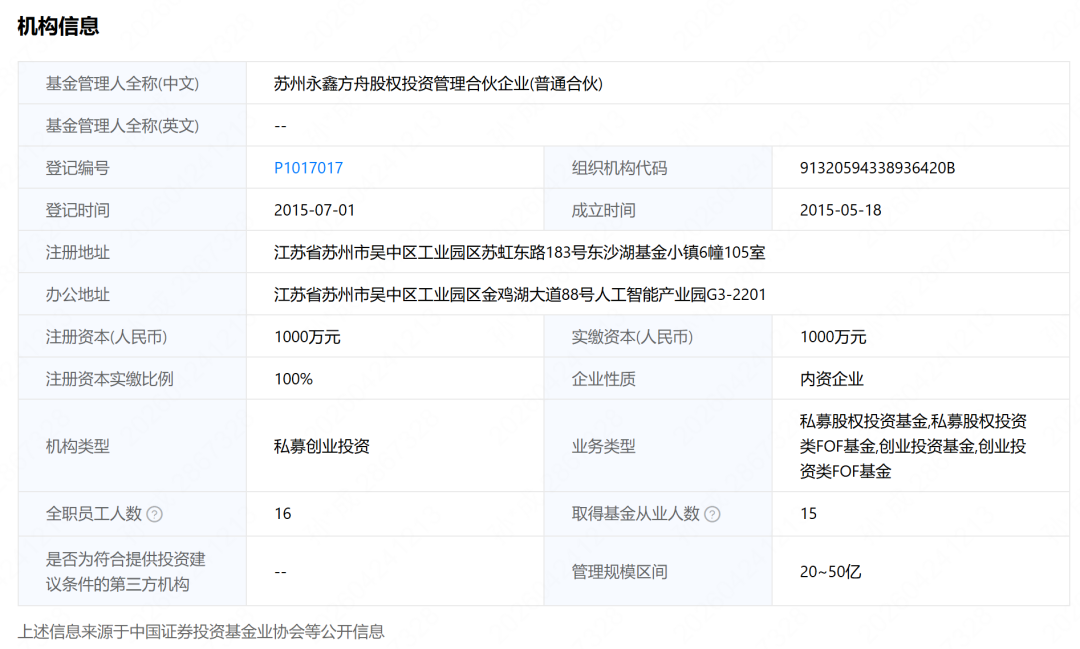Viewport: 1080px width, 649px height.
Task: Select the 注册地址 address text
Action: click(519, 252)
